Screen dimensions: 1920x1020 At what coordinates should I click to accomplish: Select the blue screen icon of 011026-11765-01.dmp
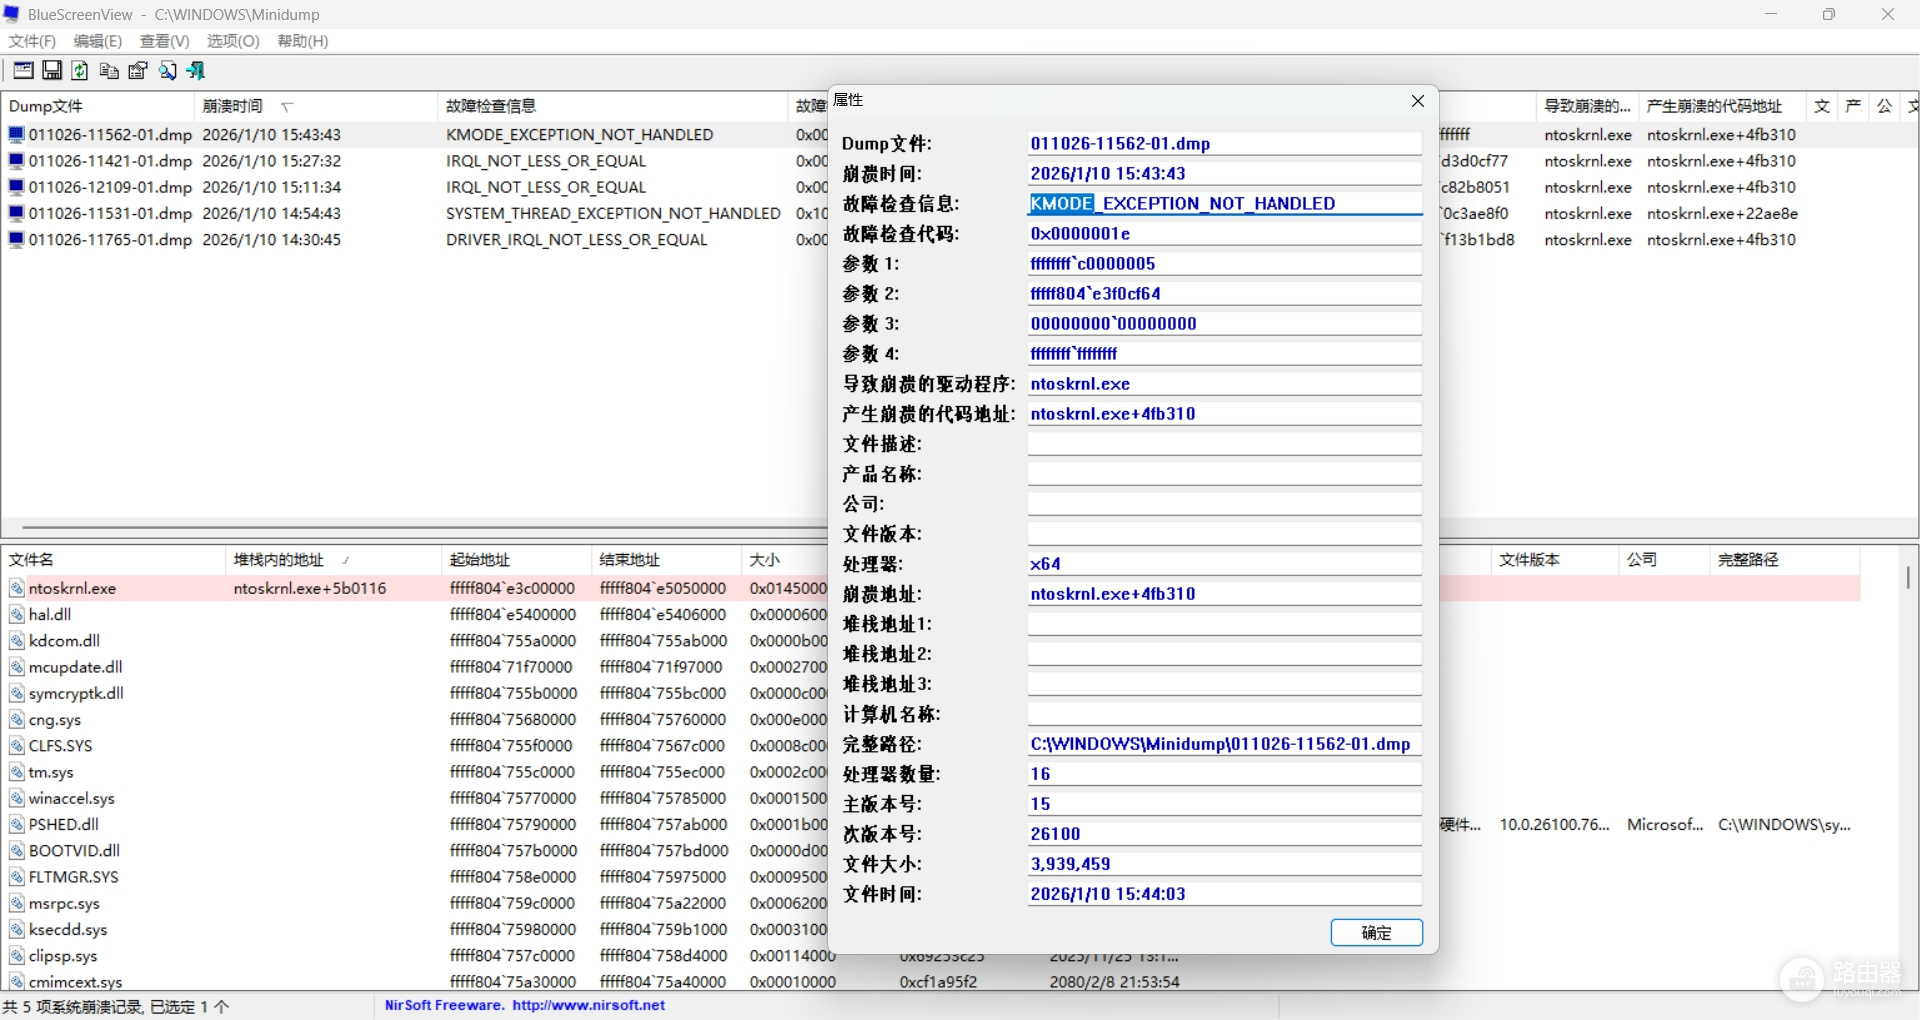point(16,240)
